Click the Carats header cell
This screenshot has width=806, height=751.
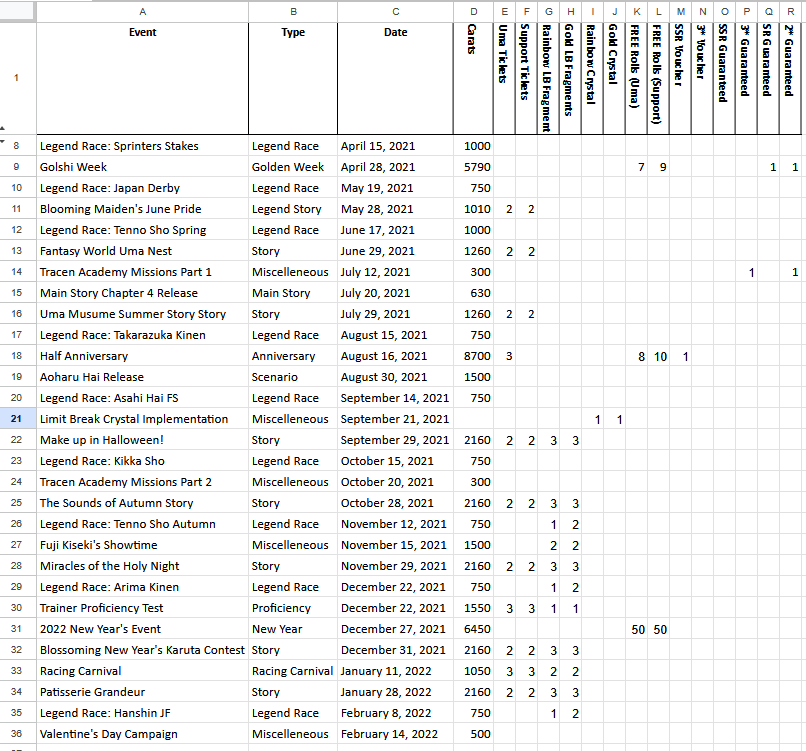(473, 79)
